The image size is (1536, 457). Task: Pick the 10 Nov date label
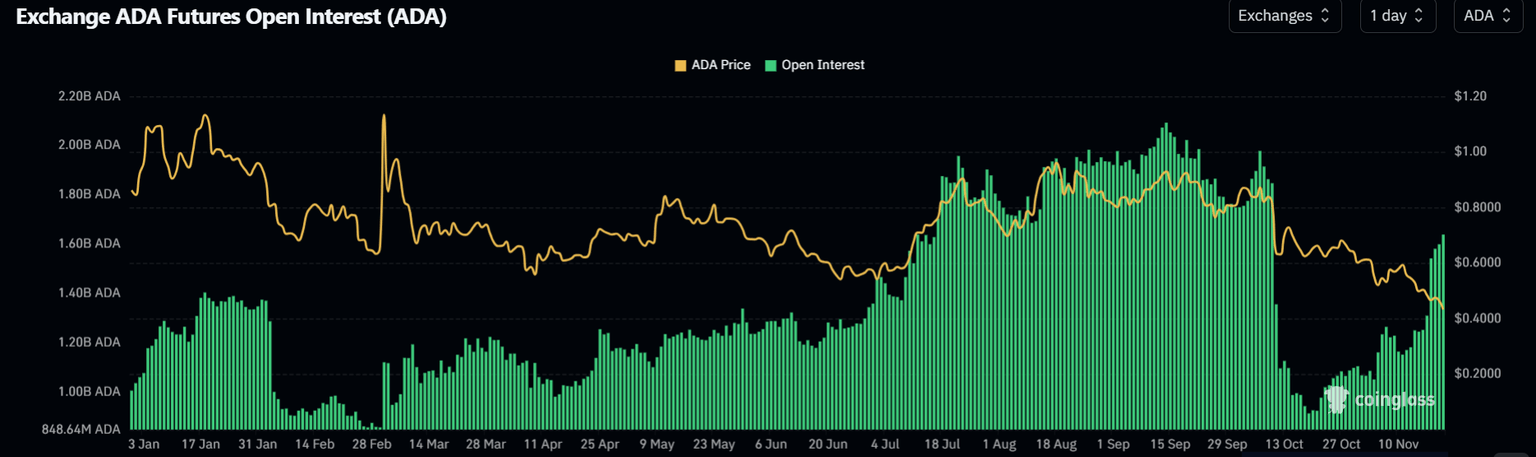click(1398, 443)
